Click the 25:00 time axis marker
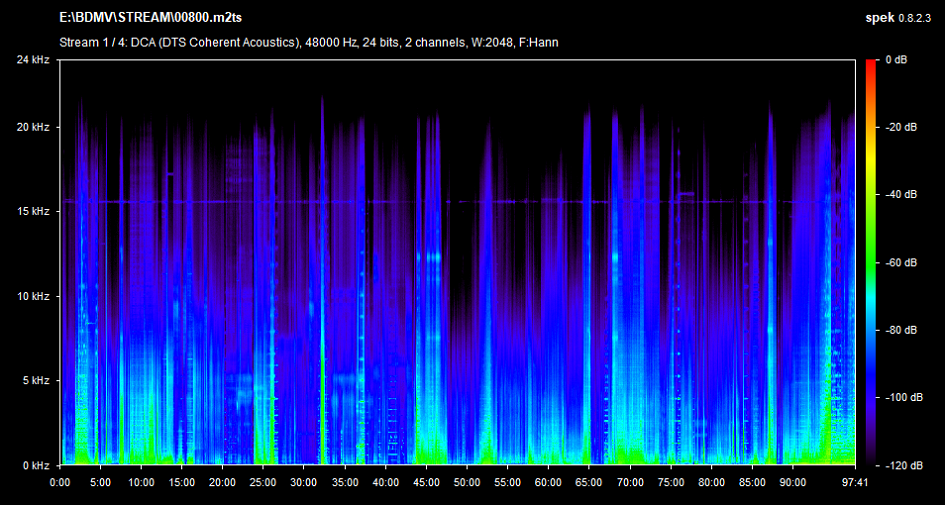The width and height of the screenshot is (945, 505). click(x=263, y=482)
